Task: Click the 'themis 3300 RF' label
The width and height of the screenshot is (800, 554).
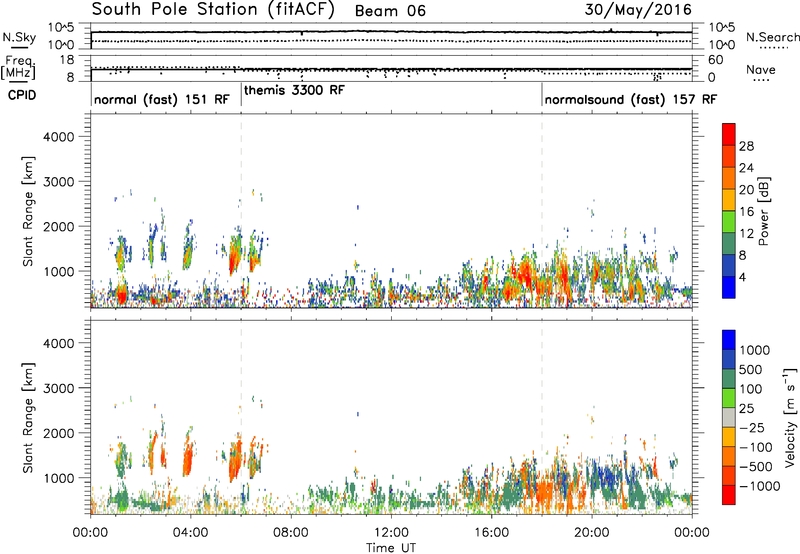Action: point(294,90)
